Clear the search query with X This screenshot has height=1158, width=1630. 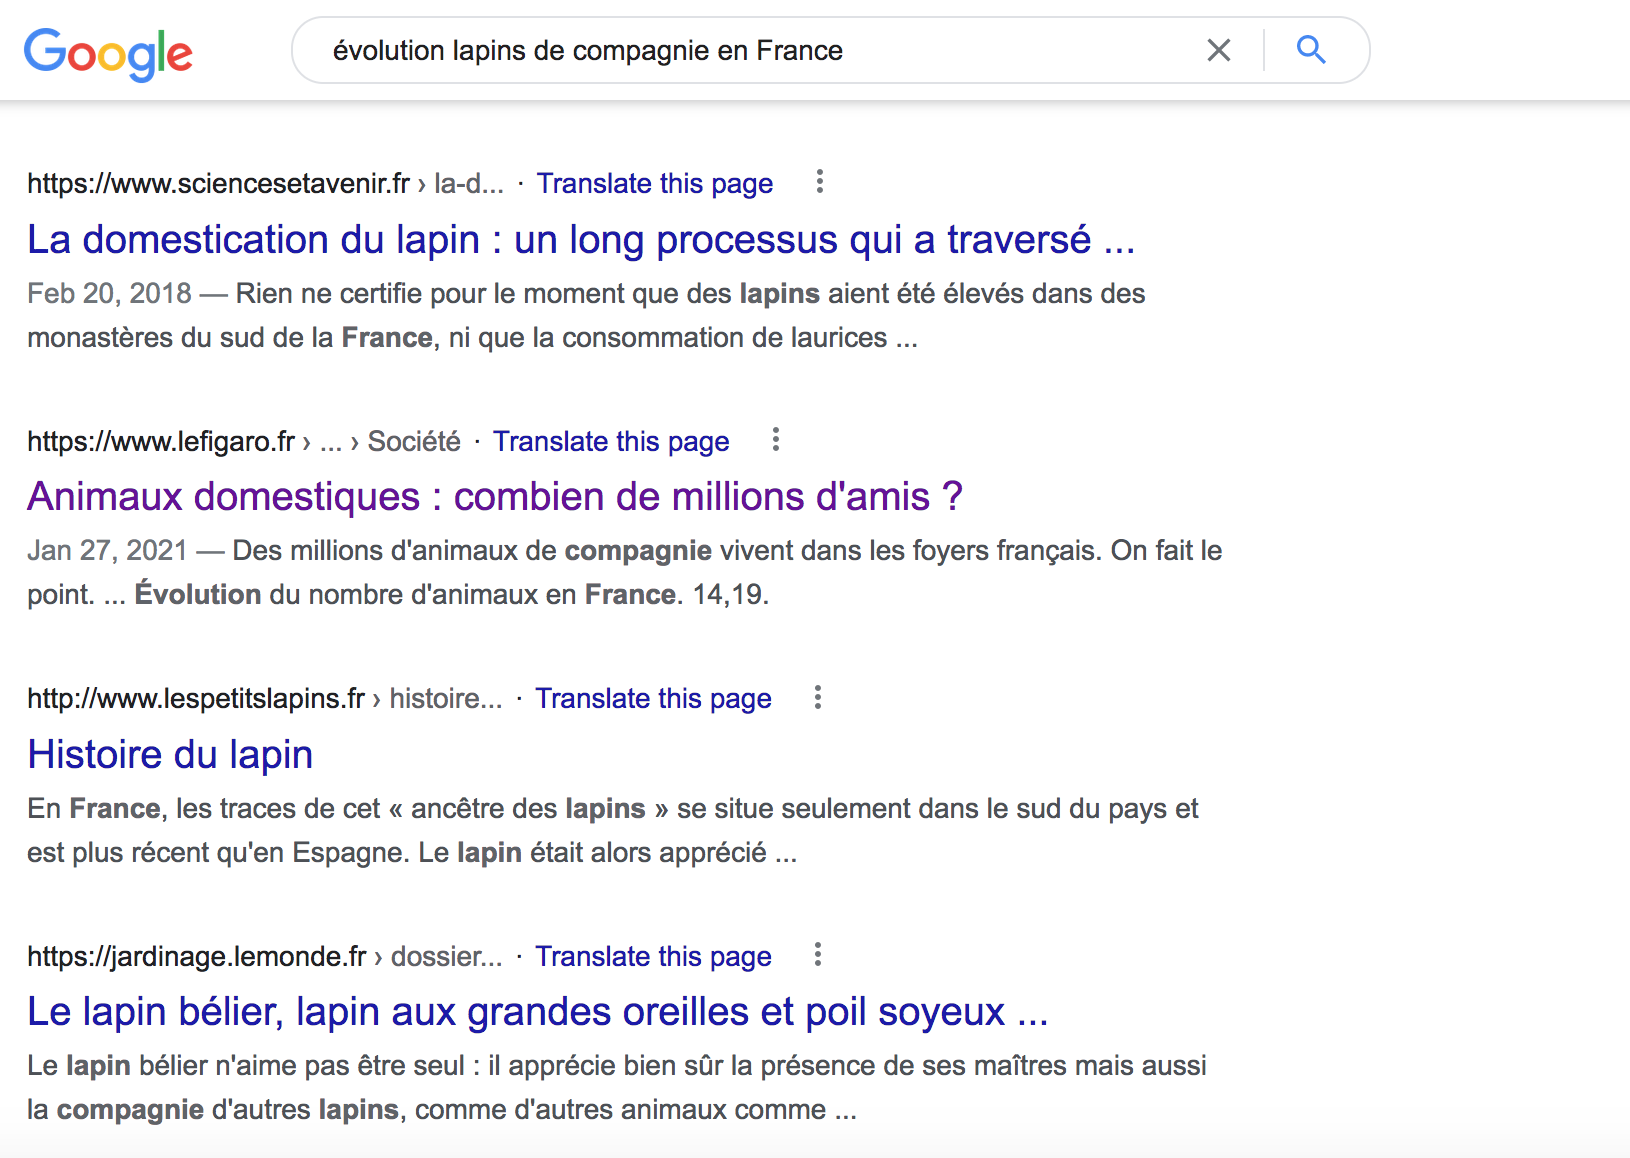[x=1218, y=50]
